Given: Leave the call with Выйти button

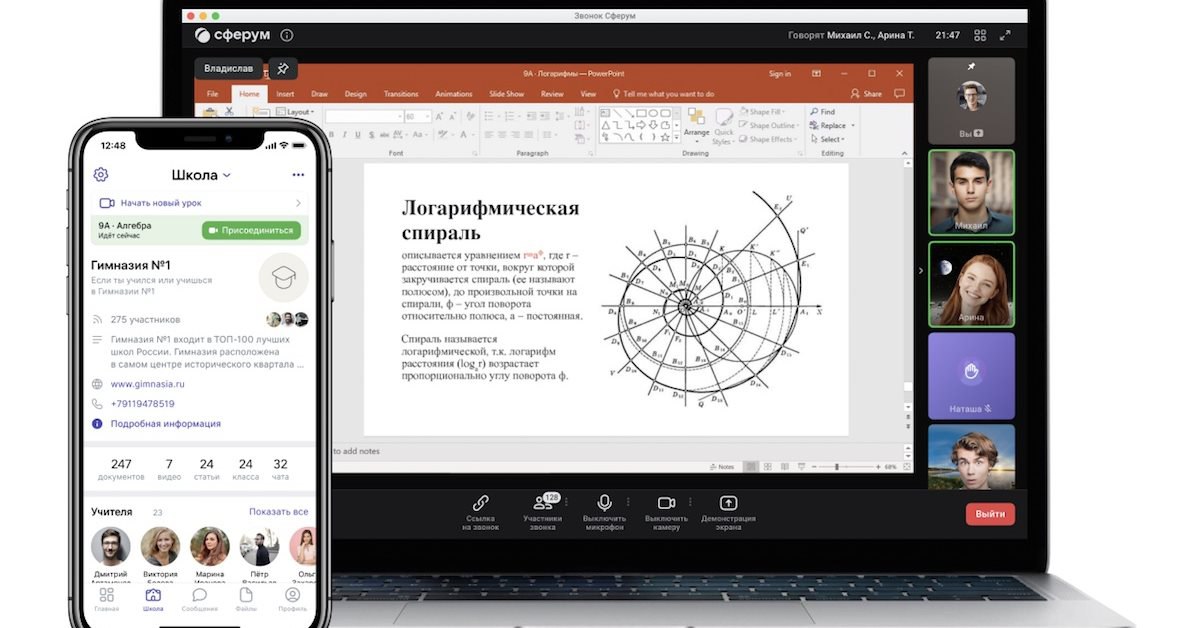Looking at the screenshot, I should tap(990, 514).
